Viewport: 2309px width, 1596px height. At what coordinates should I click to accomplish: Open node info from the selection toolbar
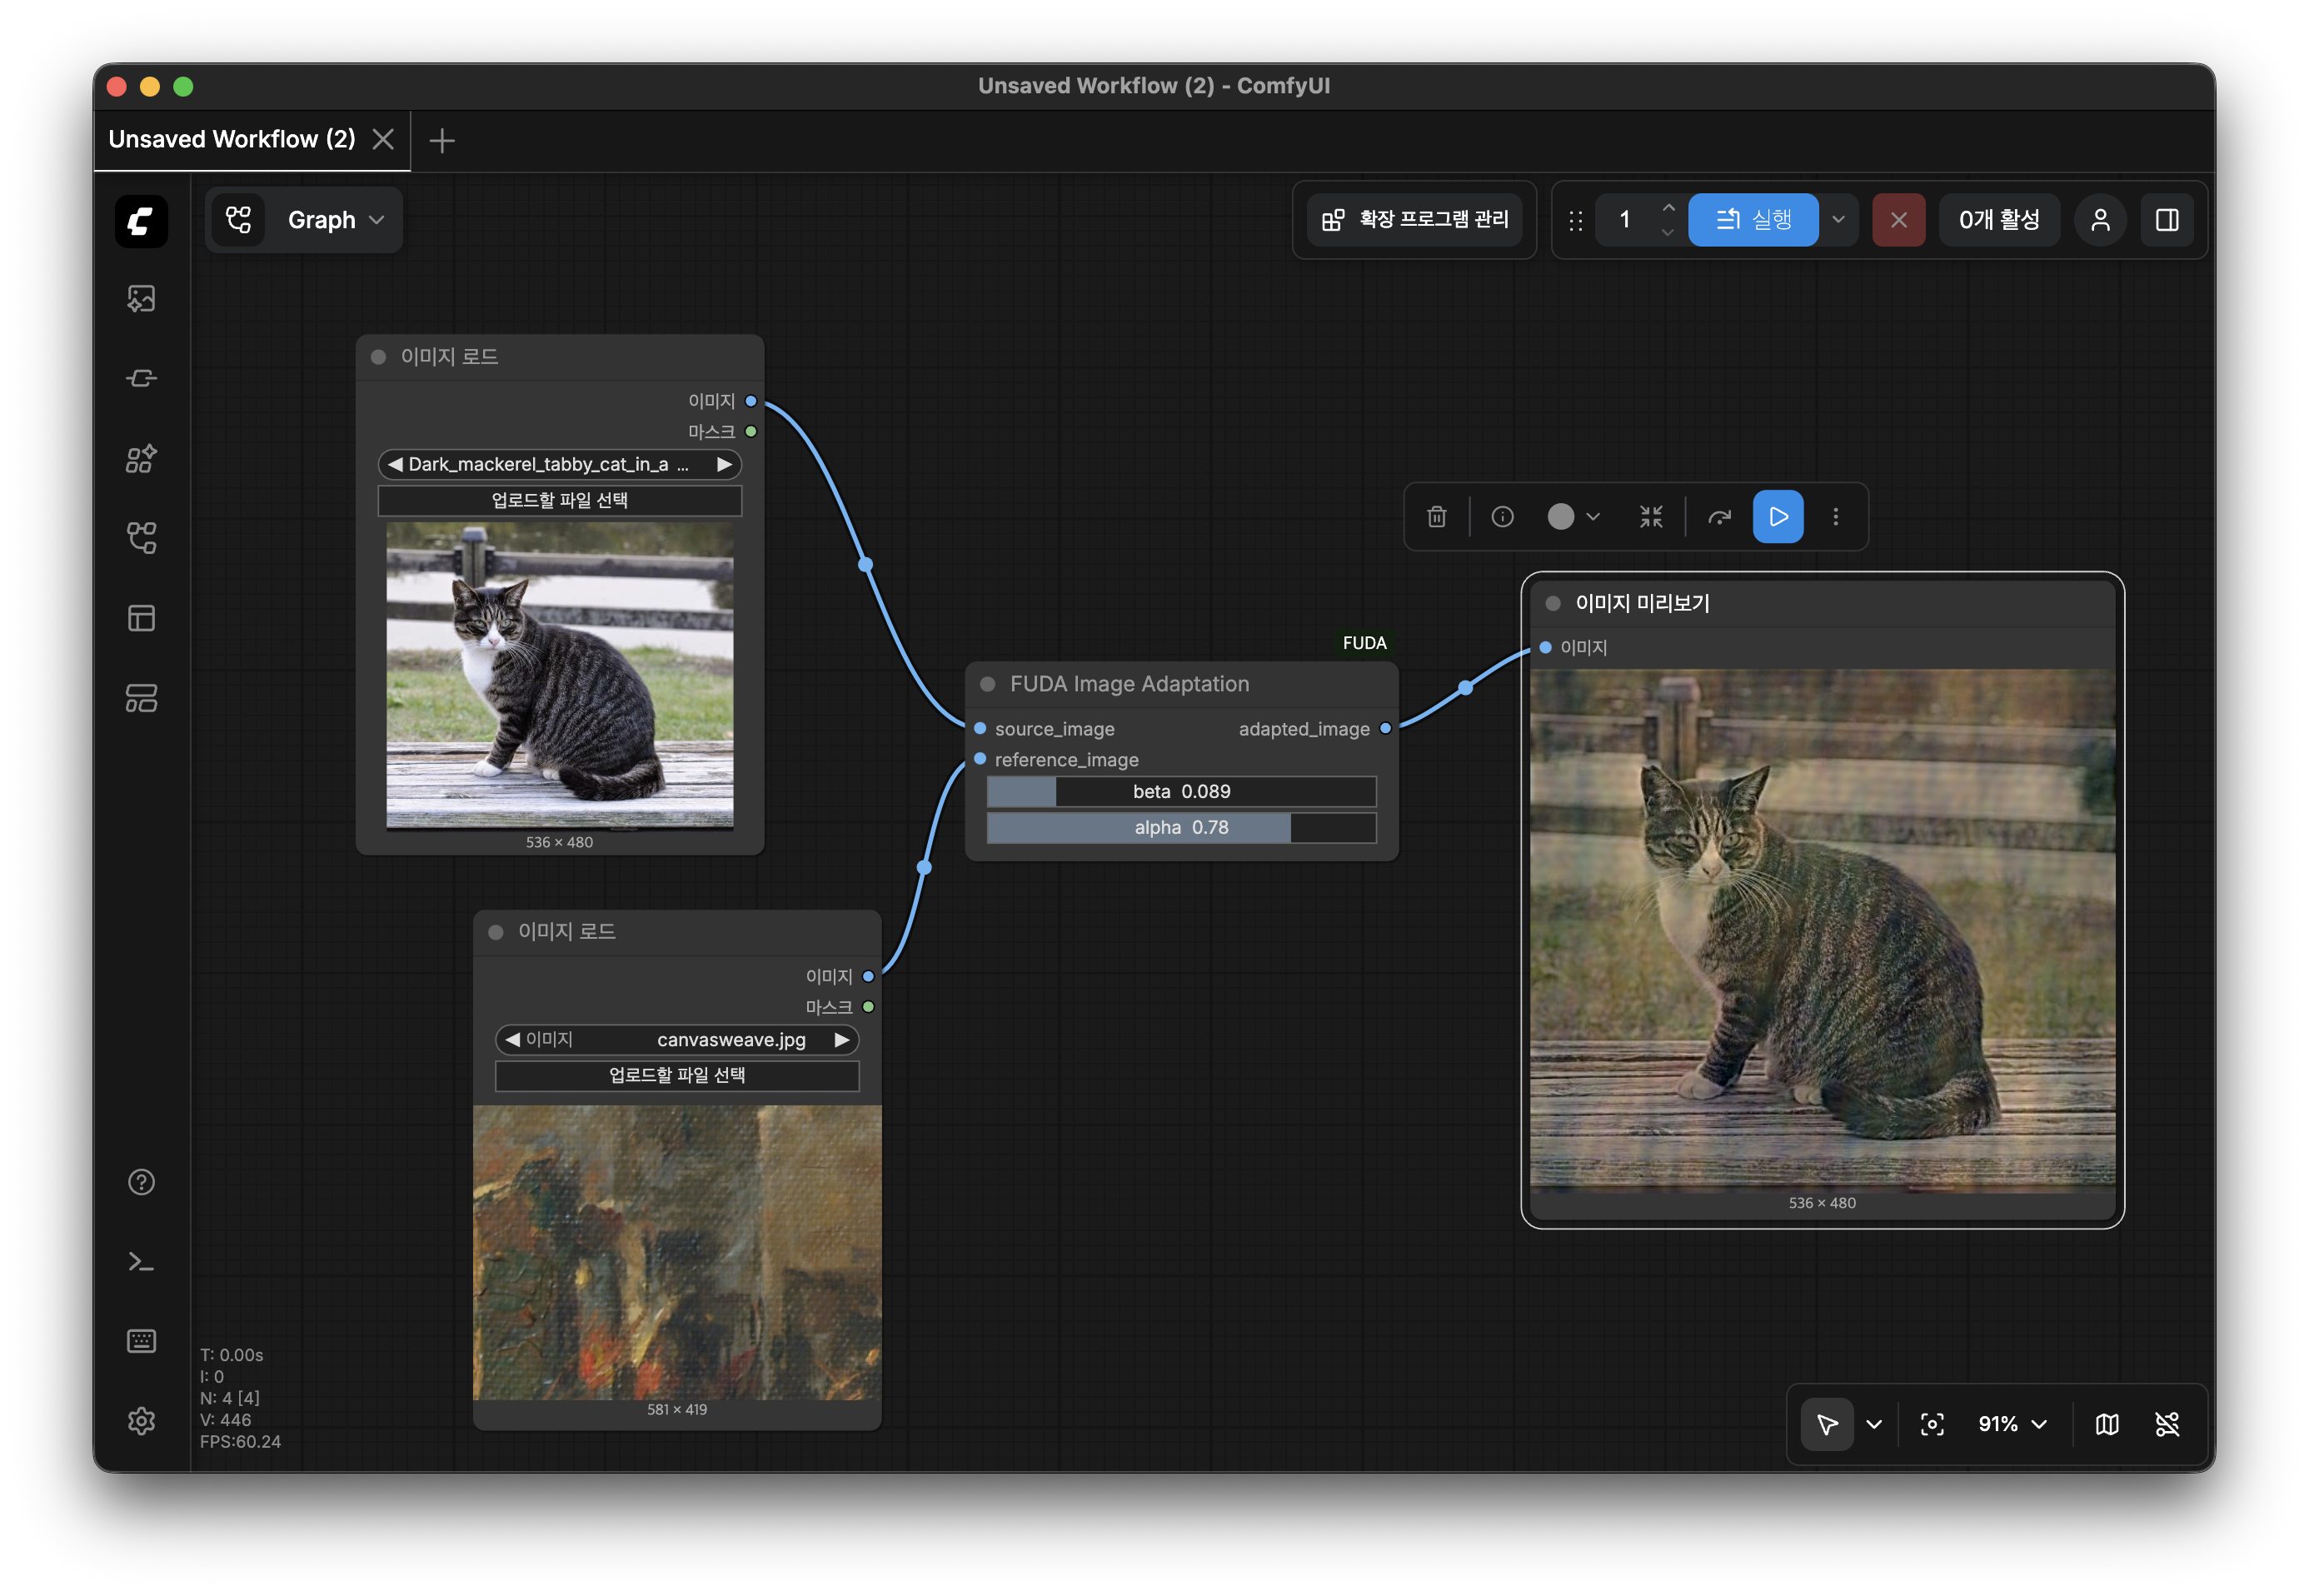(x=1502, y=517)
